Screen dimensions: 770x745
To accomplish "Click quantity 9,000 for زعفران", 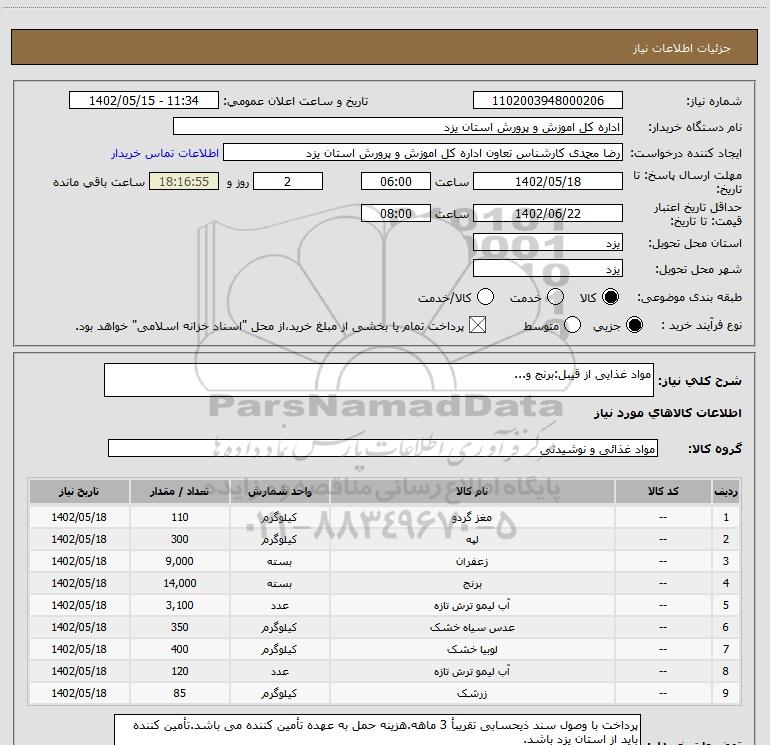I will pos(180,561).
